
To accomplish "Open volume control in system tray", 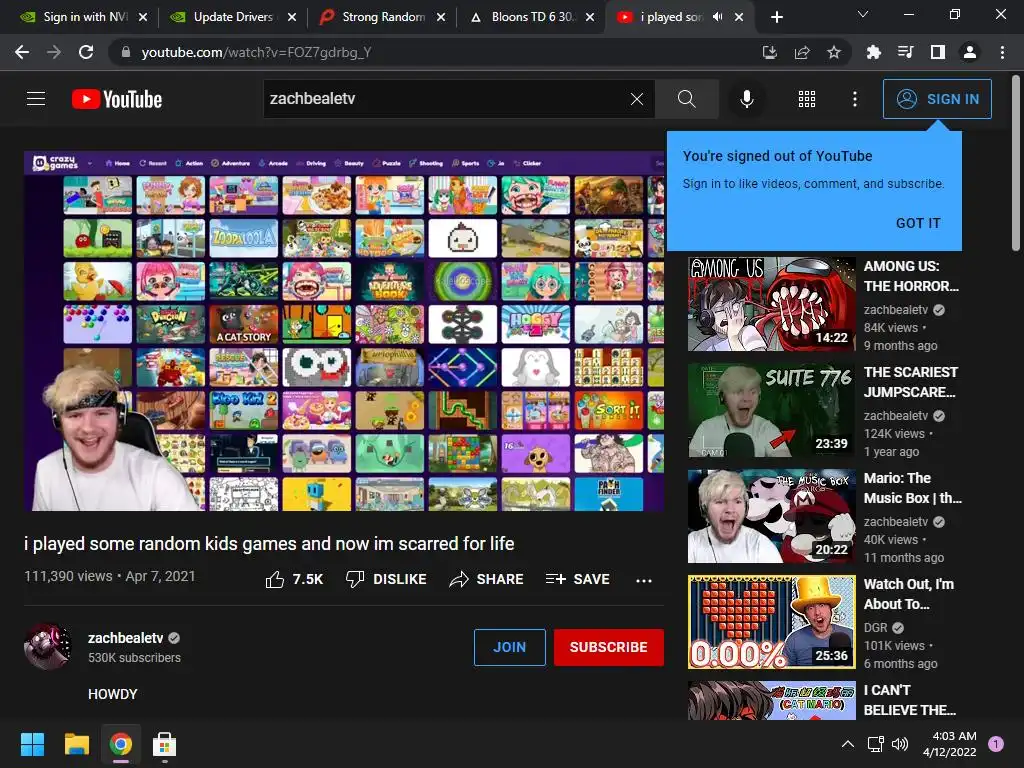I will 900,744.
